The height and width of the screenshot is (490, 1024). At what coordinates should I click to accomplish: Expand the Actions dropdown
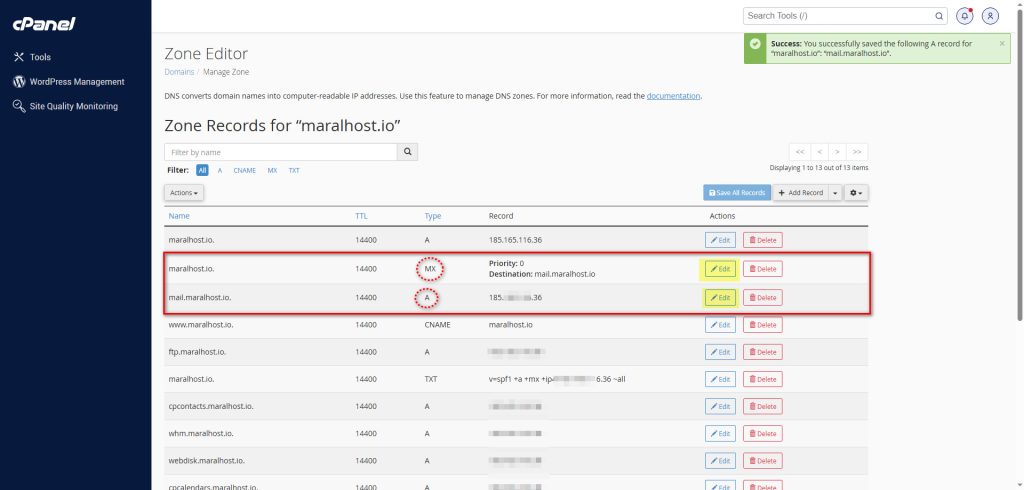185,192
